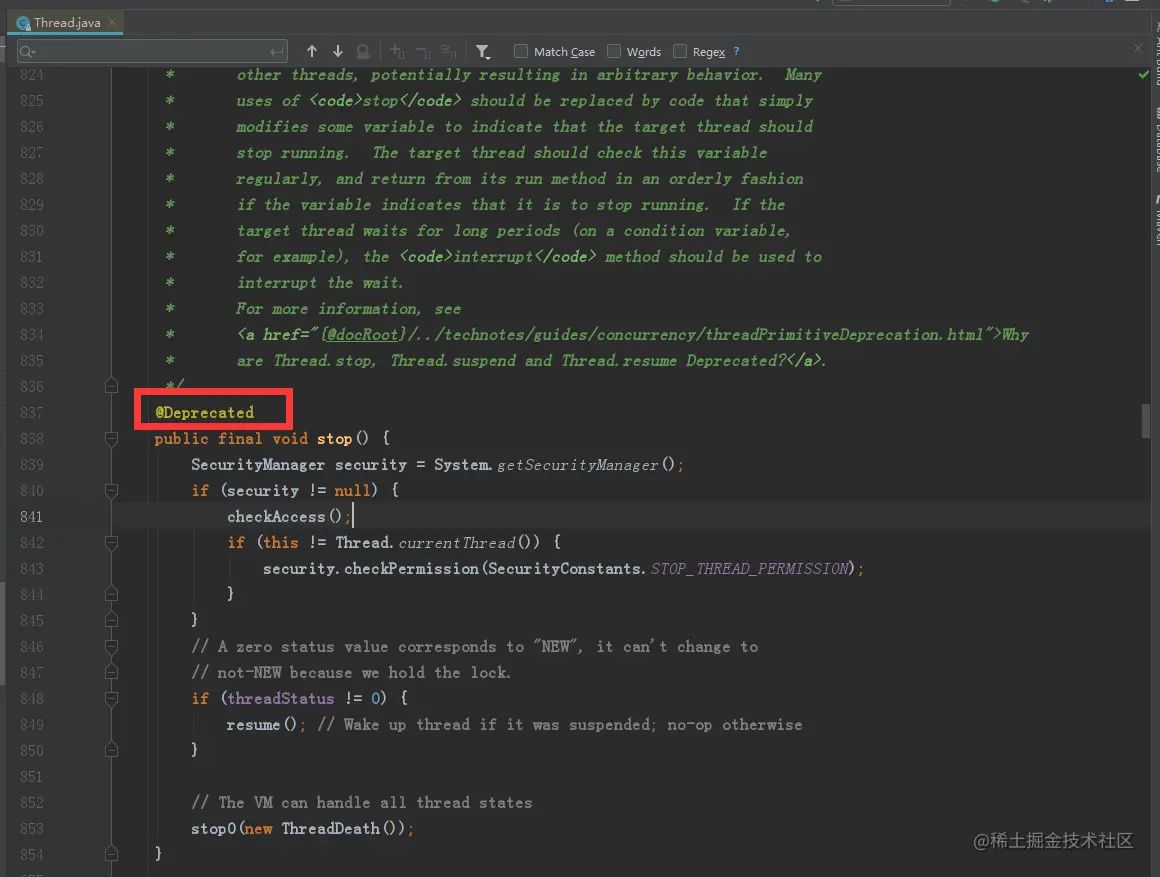Image resolution: width=1160 pixels, height=877 pixels.
Task: Focus the search text input field
Action: point(152,52)
